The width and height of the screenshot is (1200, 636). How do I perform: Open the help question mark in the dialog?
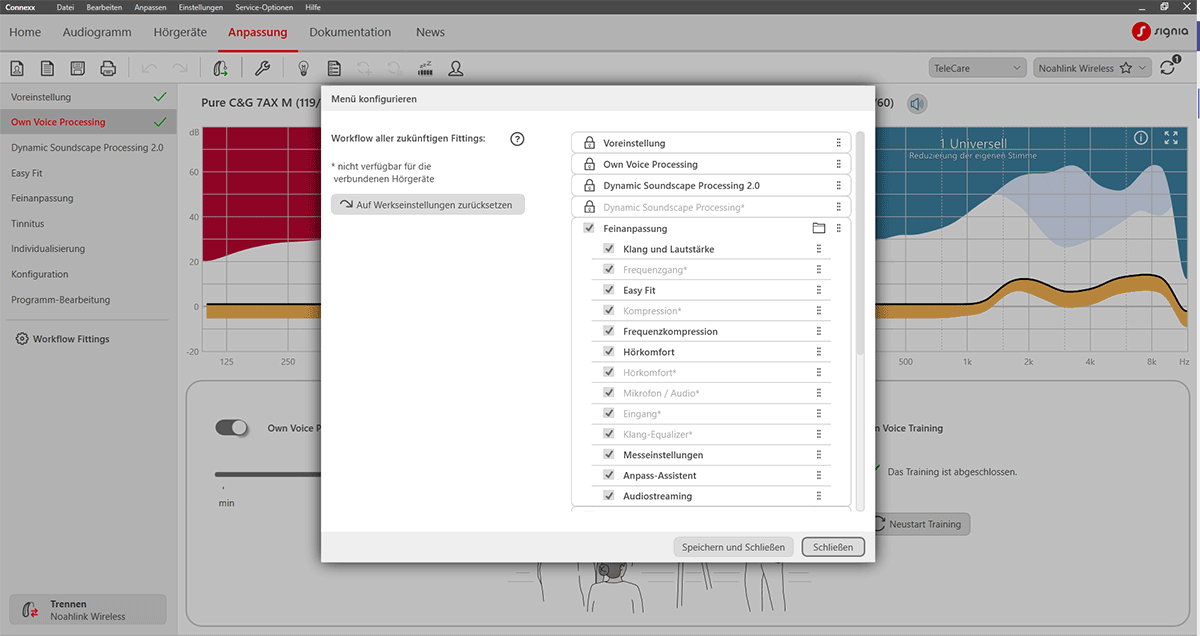(x=517, y=139)
